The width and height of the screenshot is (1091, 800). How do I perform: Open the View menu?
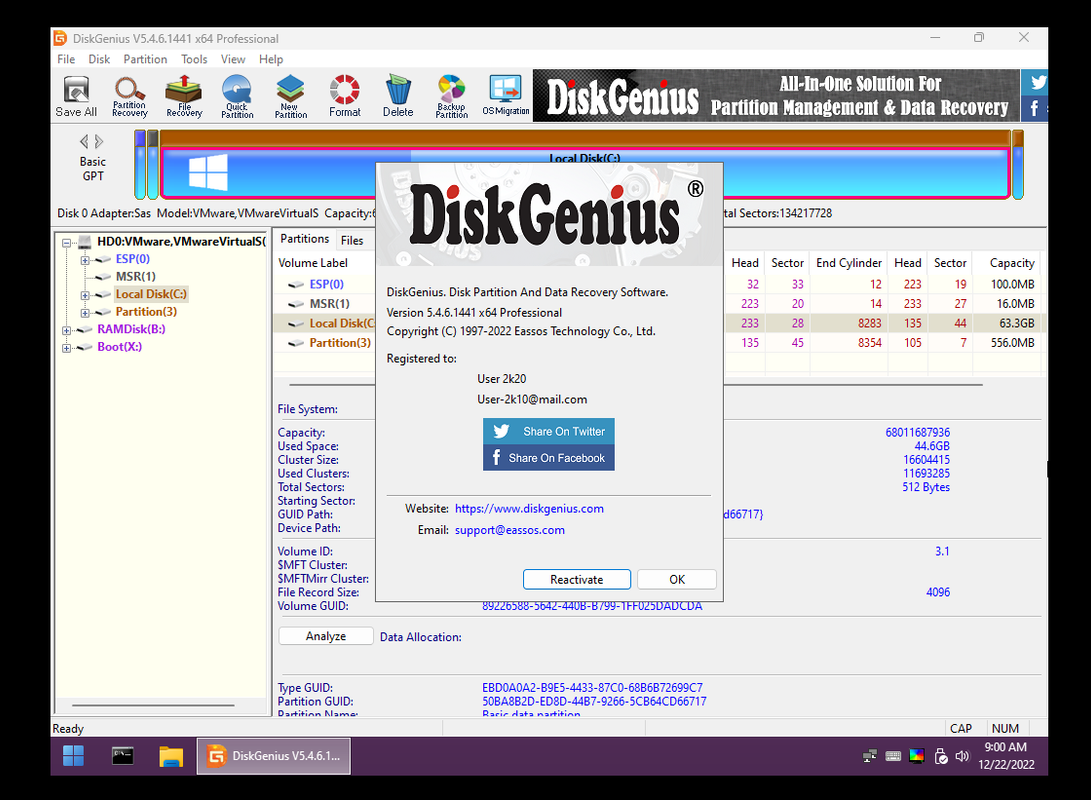click(233, 59)
